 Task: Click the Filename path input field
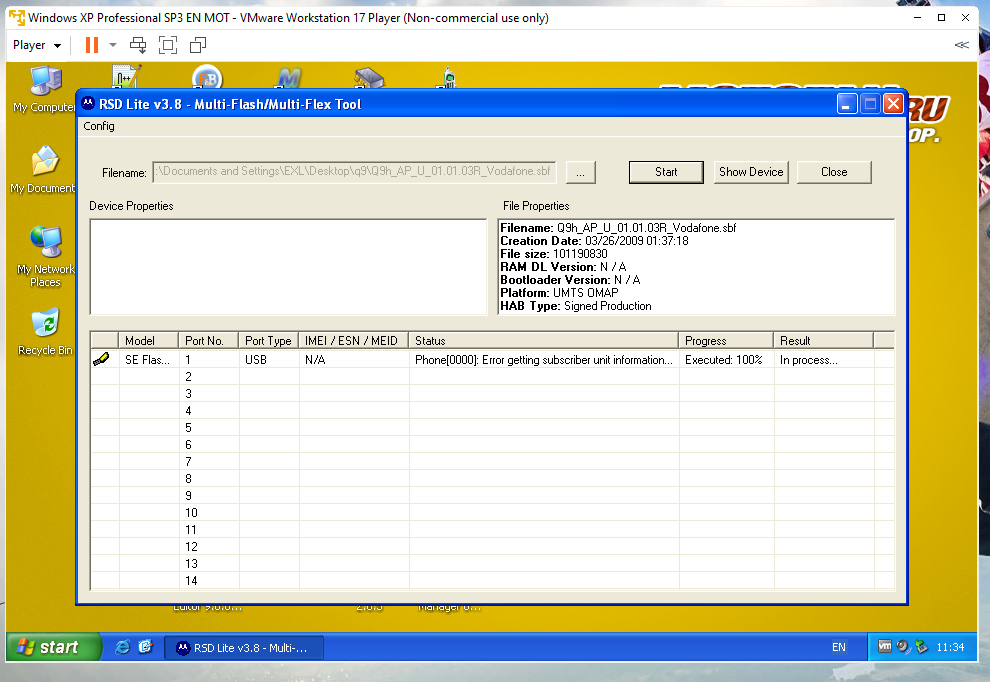354,172
